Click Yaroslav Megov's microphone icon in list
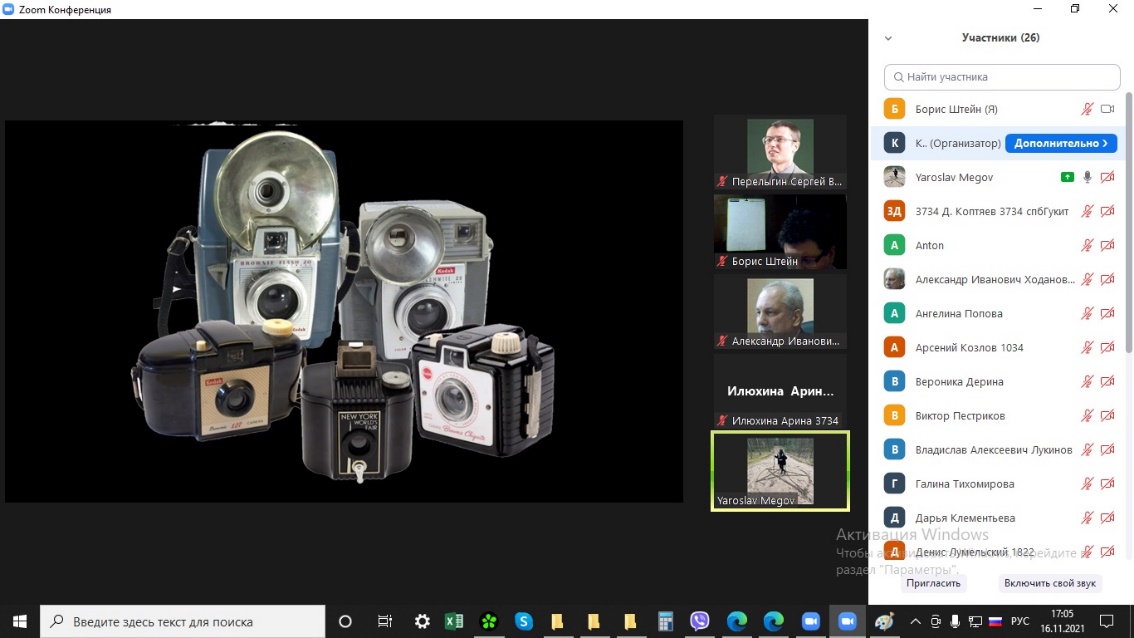Image resolution: width=1134 pixels, height=638 pixels. 1087,177
